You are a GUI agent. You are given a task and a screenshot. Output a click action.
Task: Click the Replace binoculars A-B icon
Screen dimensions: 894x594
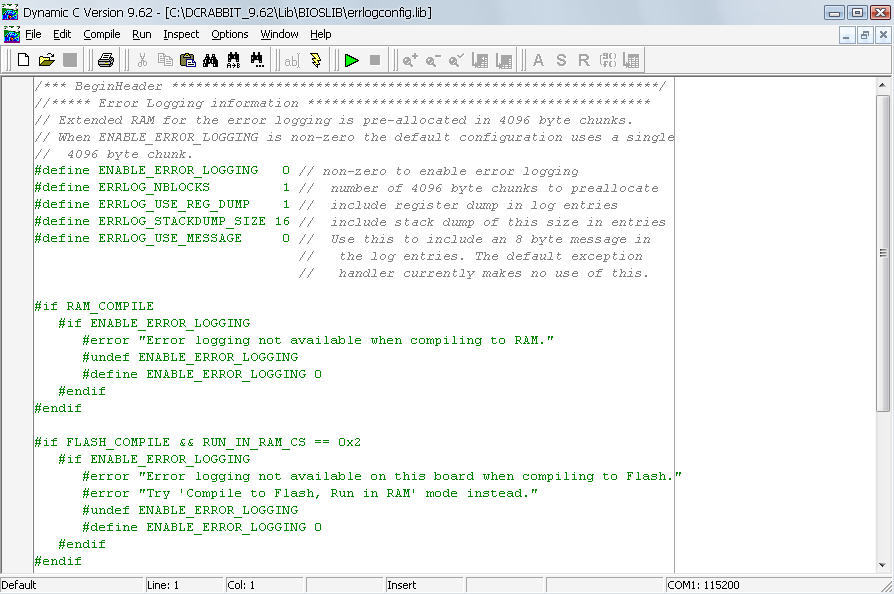pyautogui.click(x=234, y=60)
